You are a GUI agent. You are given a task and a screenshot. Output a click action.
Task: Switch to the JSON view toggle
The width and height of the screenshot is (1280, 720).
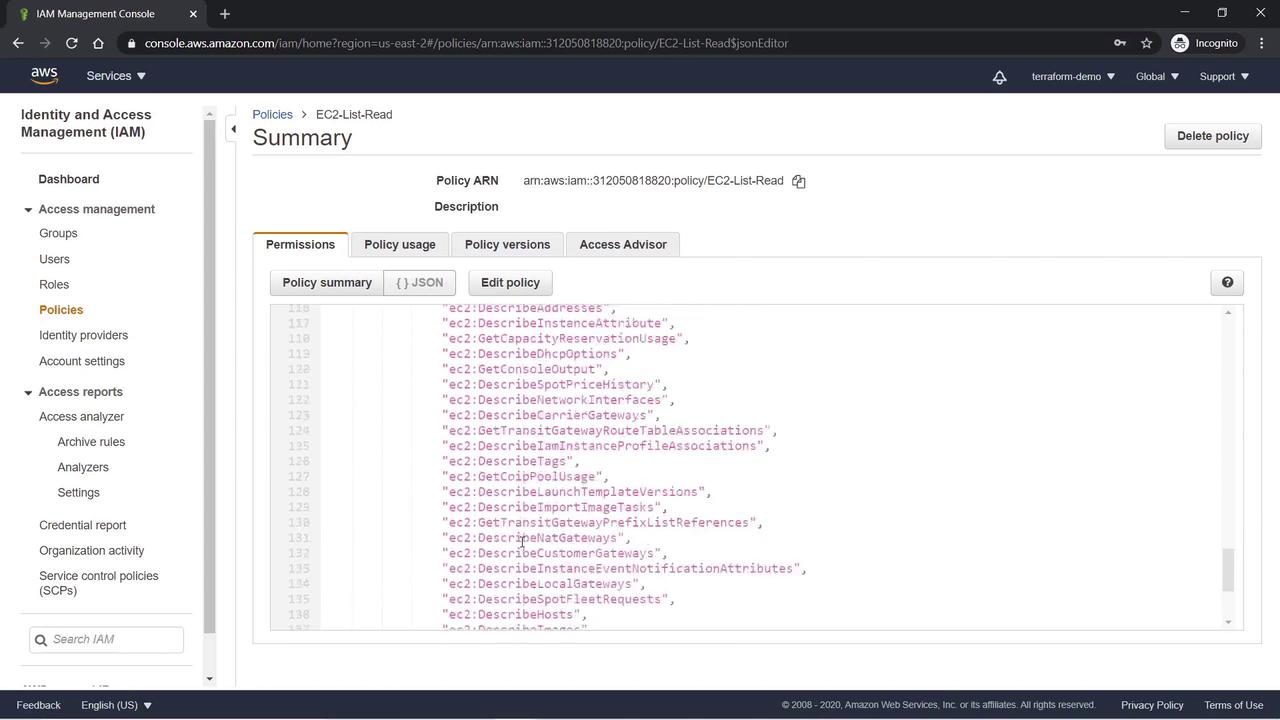419,283
